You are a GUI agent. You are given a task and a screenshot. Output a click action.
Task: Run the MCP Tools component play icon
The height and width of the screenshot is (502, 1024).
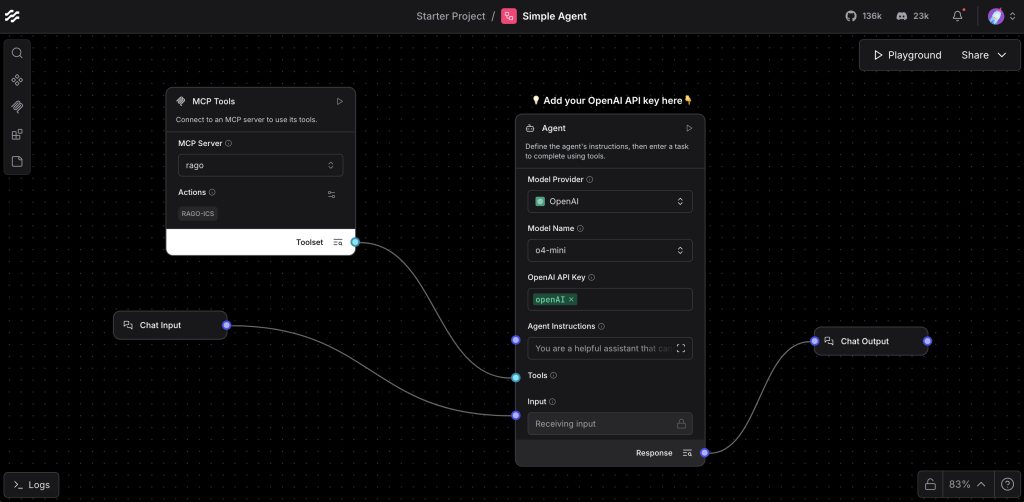tap(340, 101)
